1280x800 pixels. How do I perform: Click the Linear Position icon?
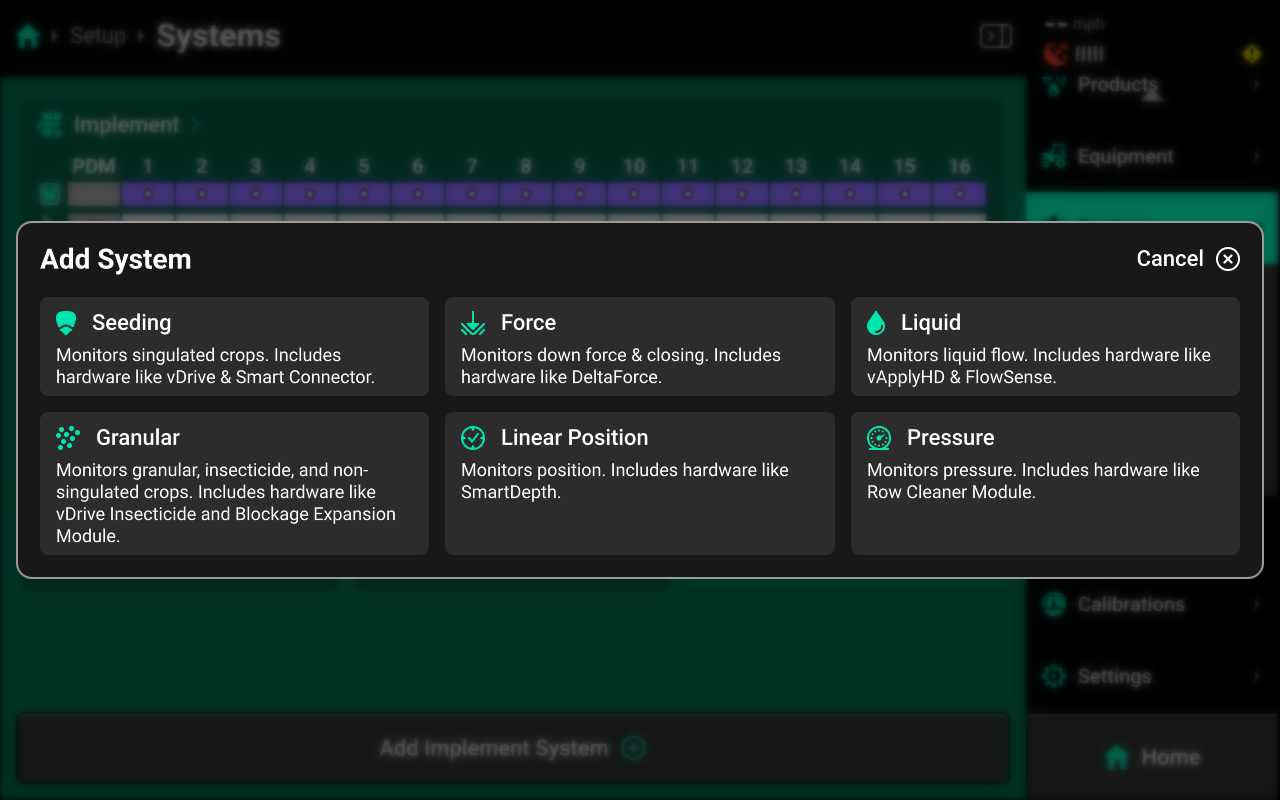pyautogui.click(x=473, y=438)
